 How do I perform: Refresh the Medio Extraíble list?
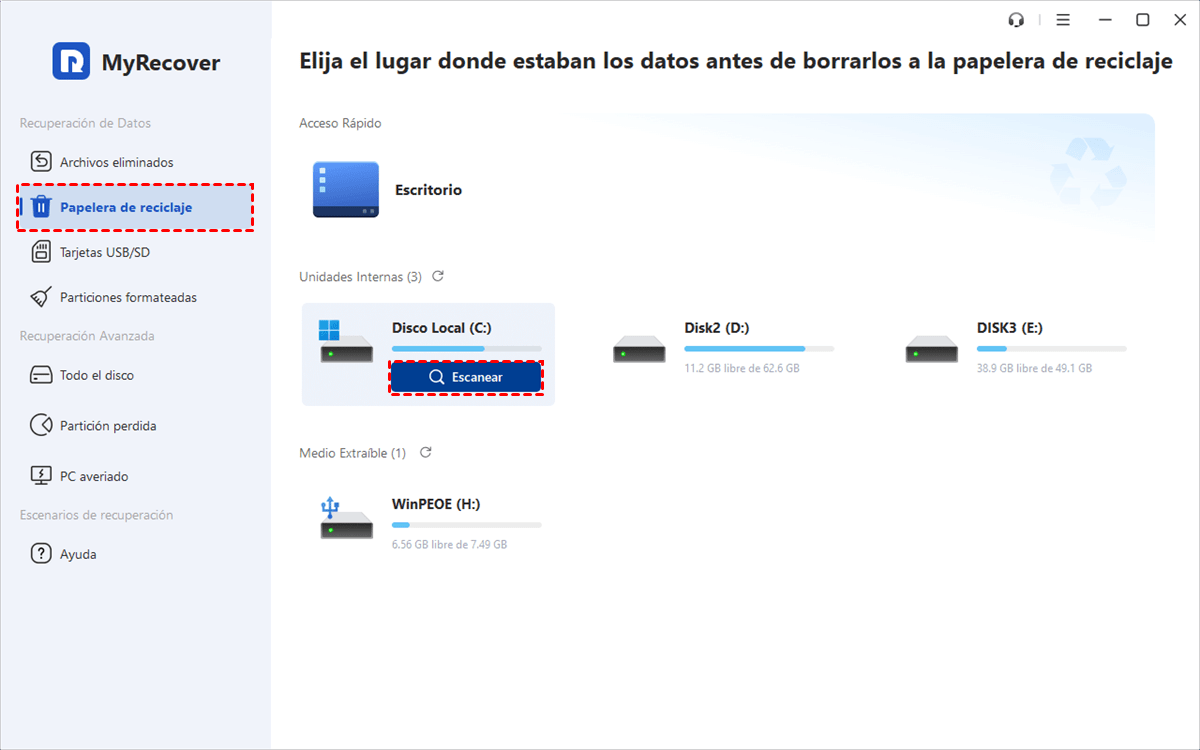(x=425, y=453)
